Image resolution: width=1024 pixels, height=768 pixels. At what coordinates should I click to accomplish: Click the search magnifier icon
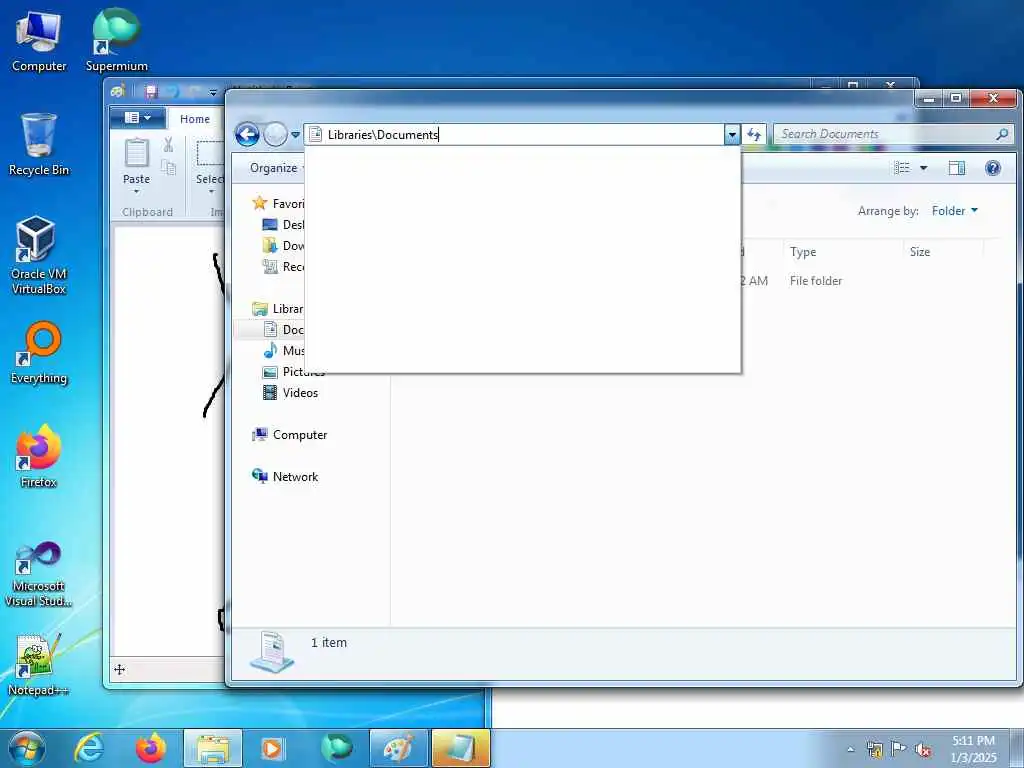coord(1002,134)
